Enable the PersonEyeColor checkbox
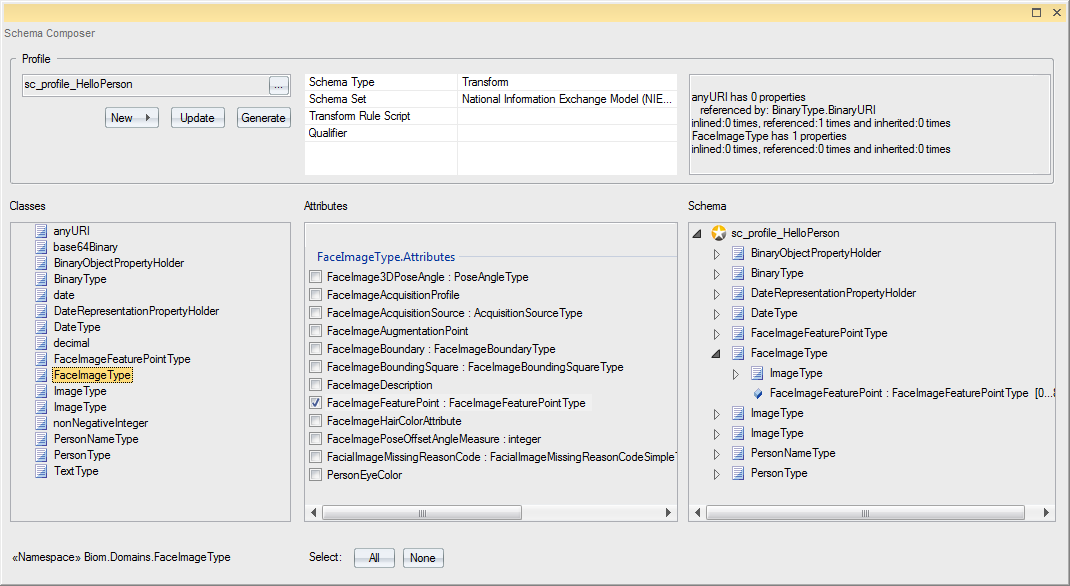 (x=316, y=475)
